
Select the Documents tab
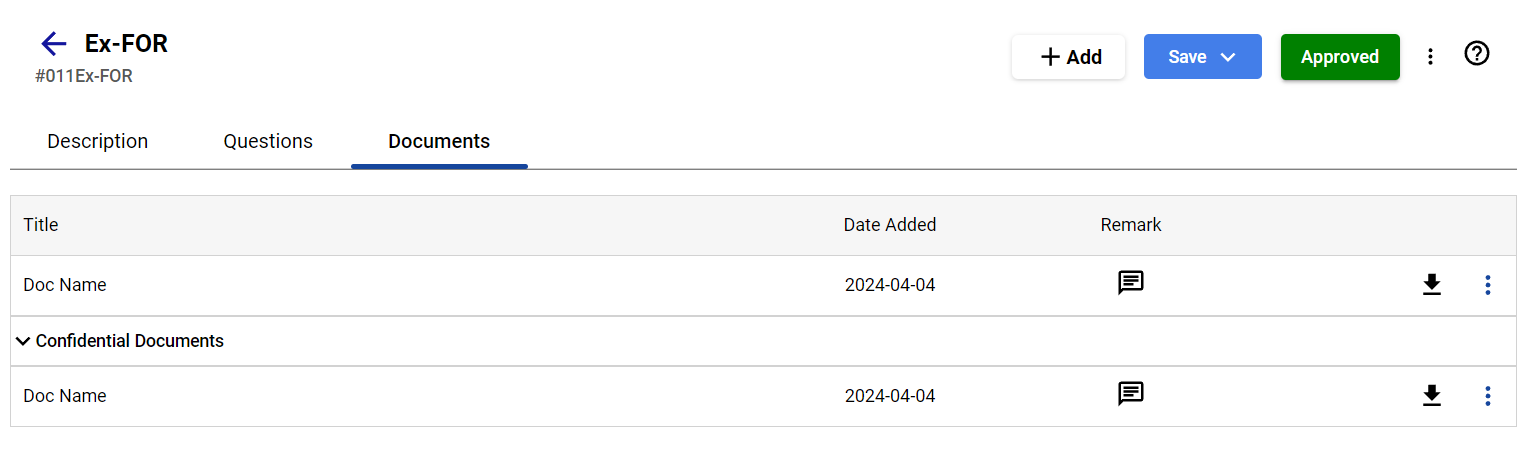point(439,141)
